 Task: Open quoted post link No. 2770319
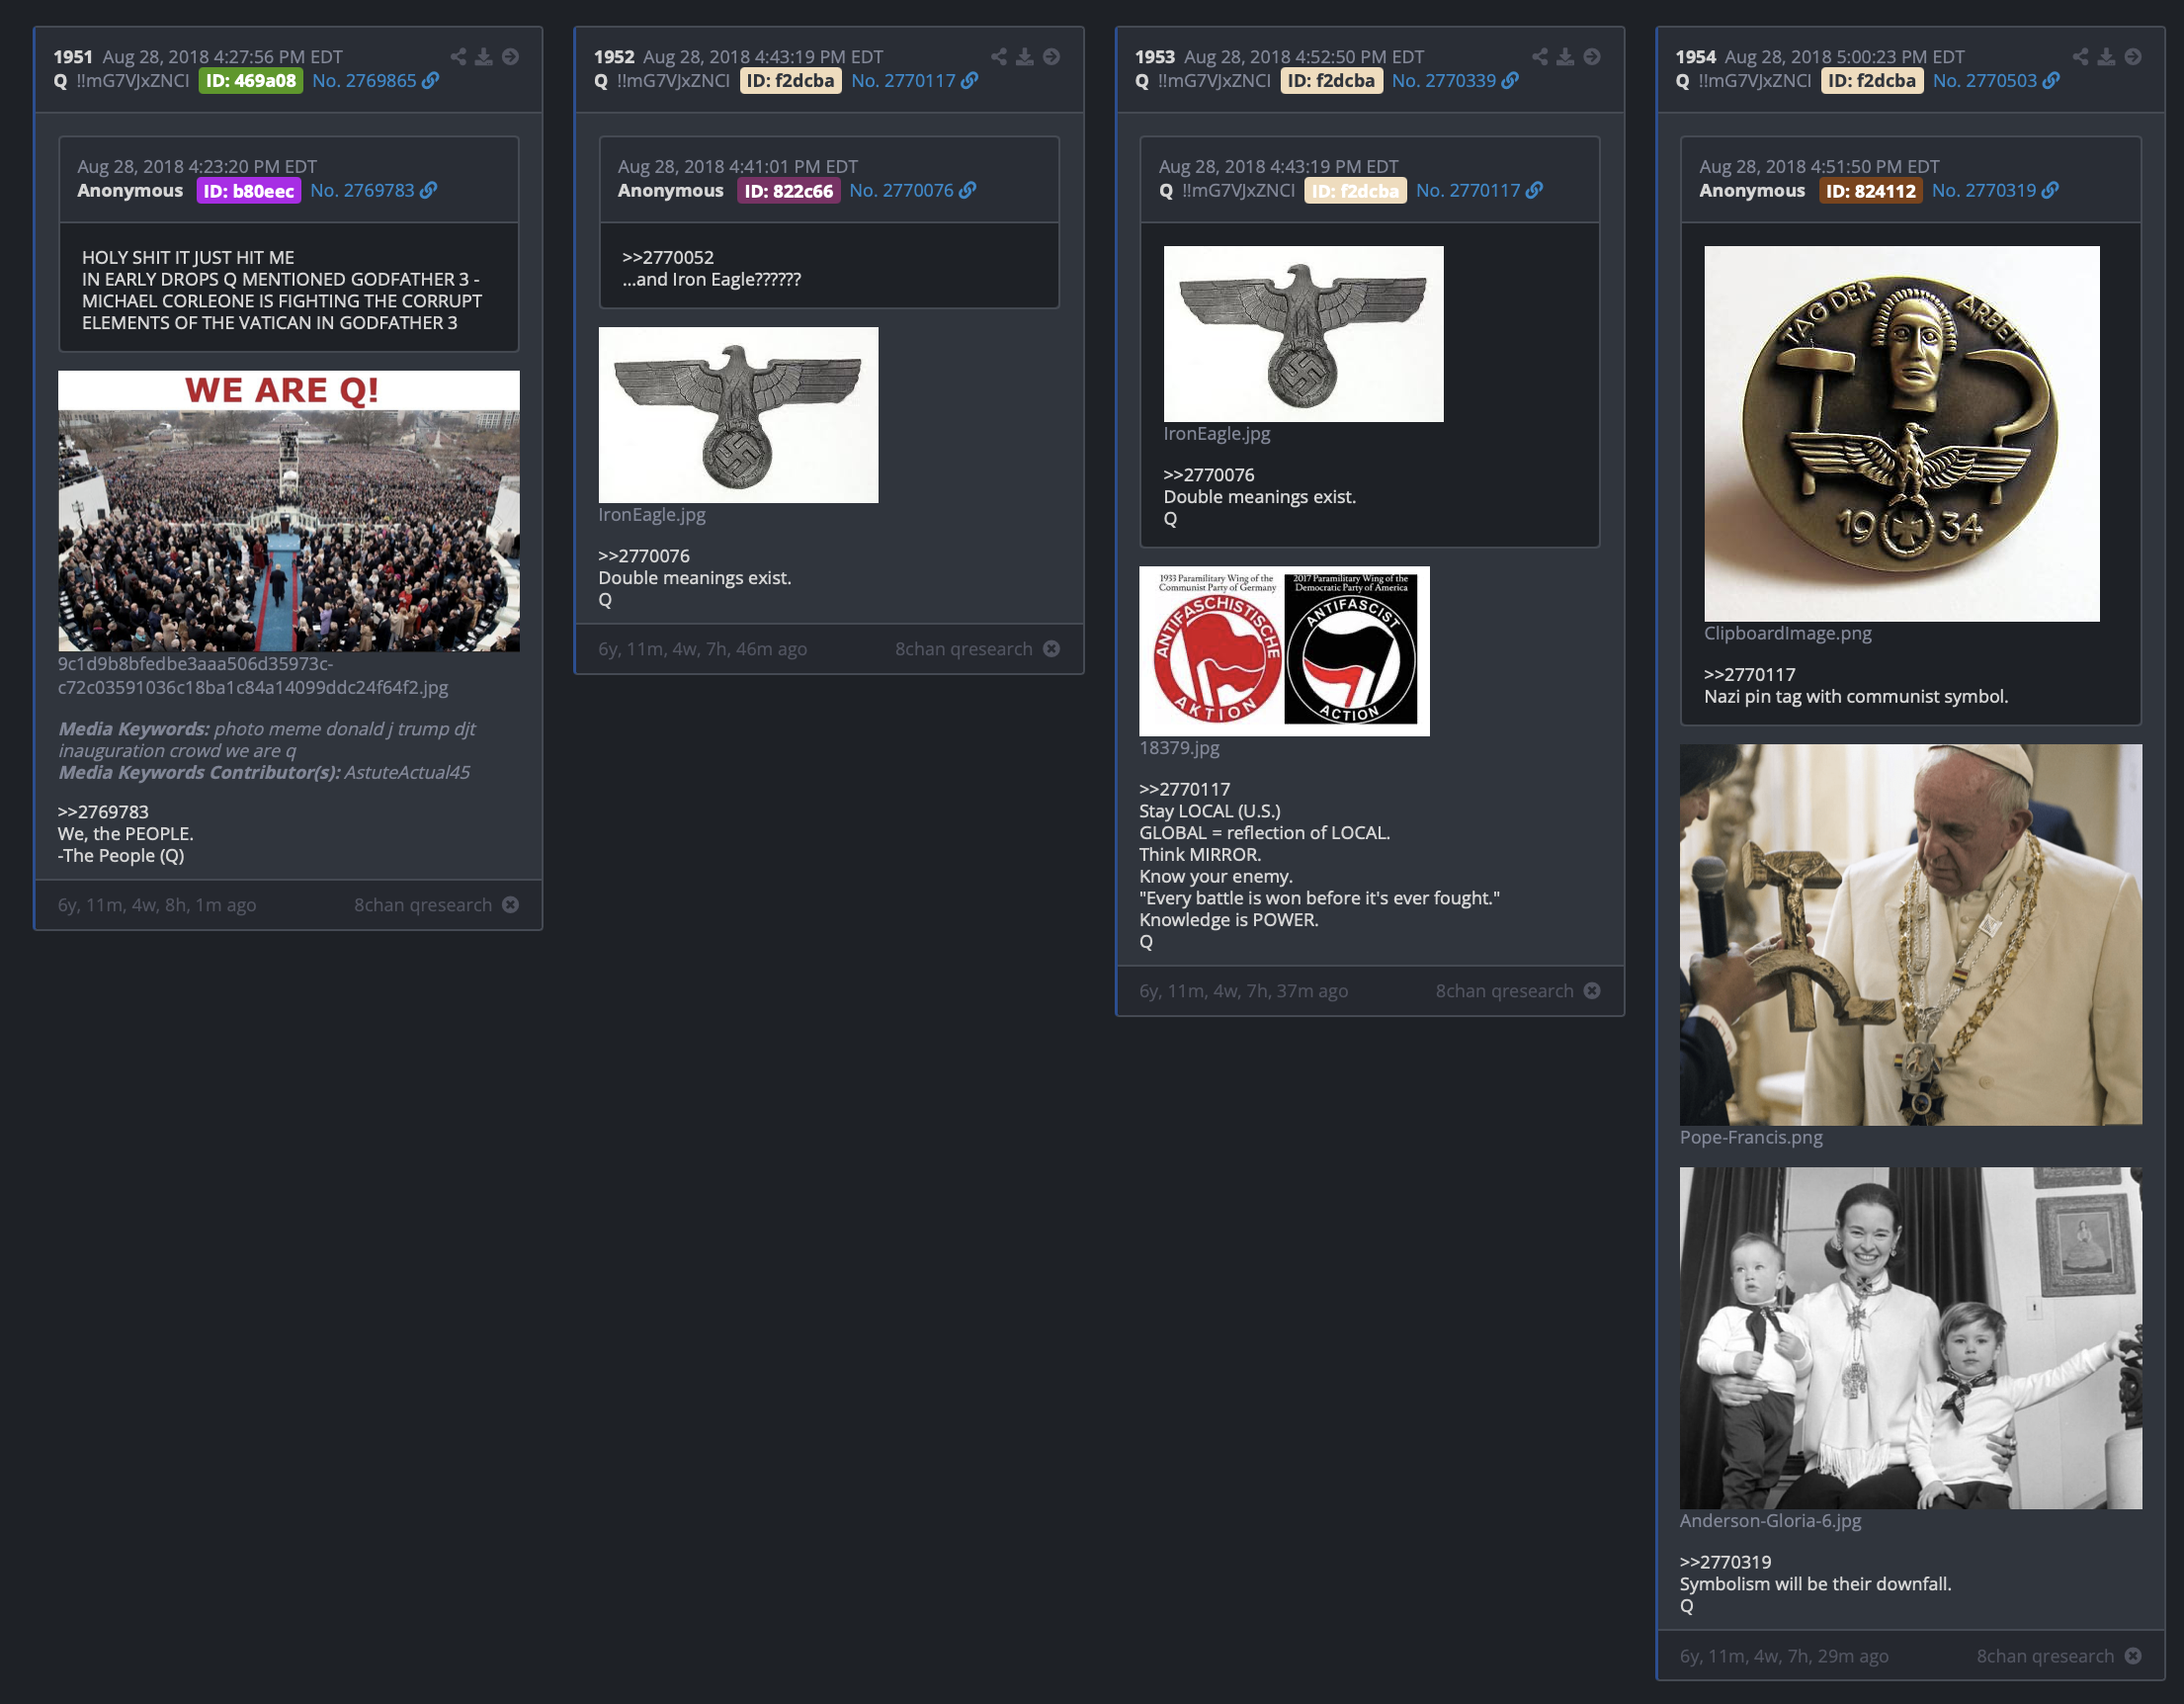tap(1983, 191)
